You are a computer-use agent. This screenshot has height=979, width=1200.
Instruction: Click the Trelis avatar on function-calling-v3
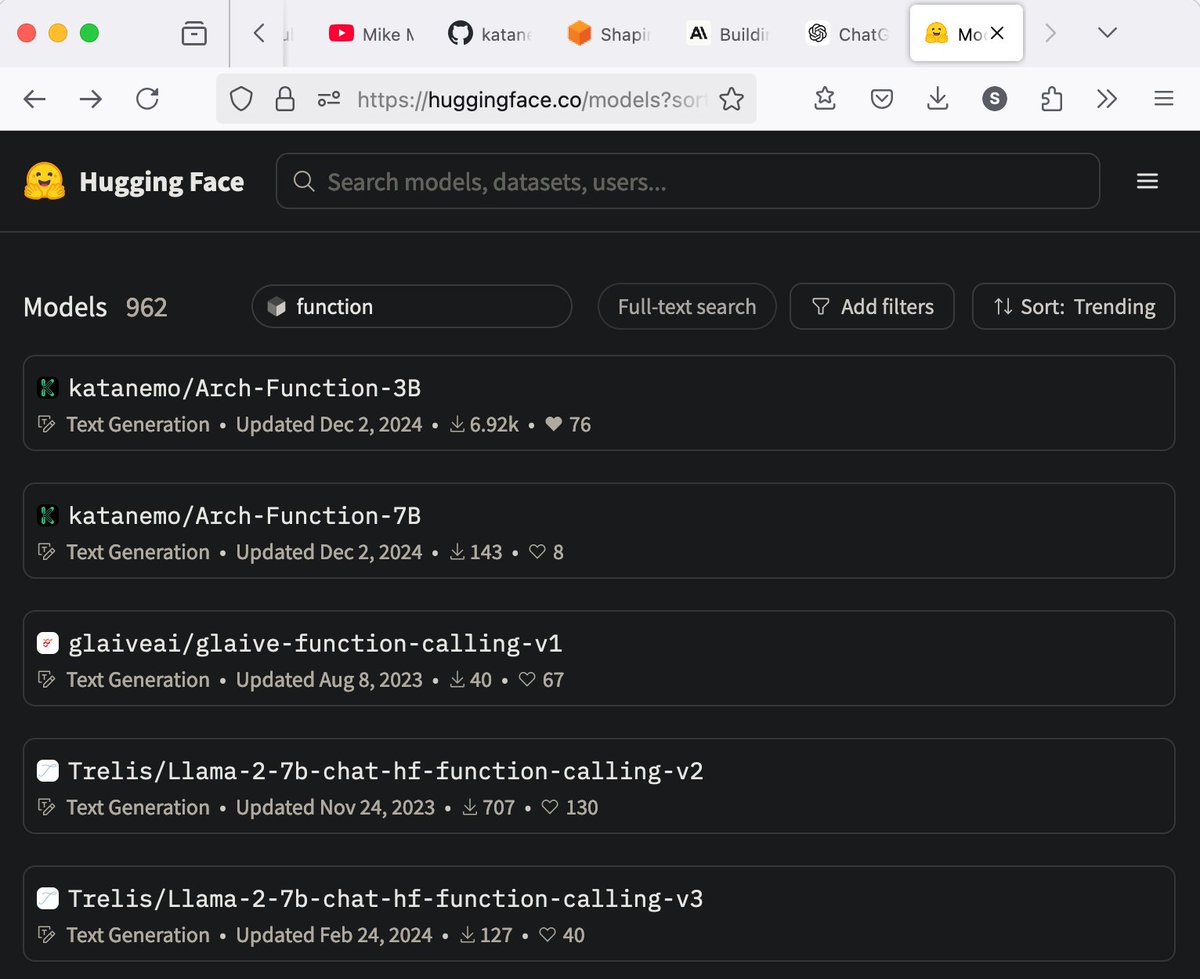(48, 898)
